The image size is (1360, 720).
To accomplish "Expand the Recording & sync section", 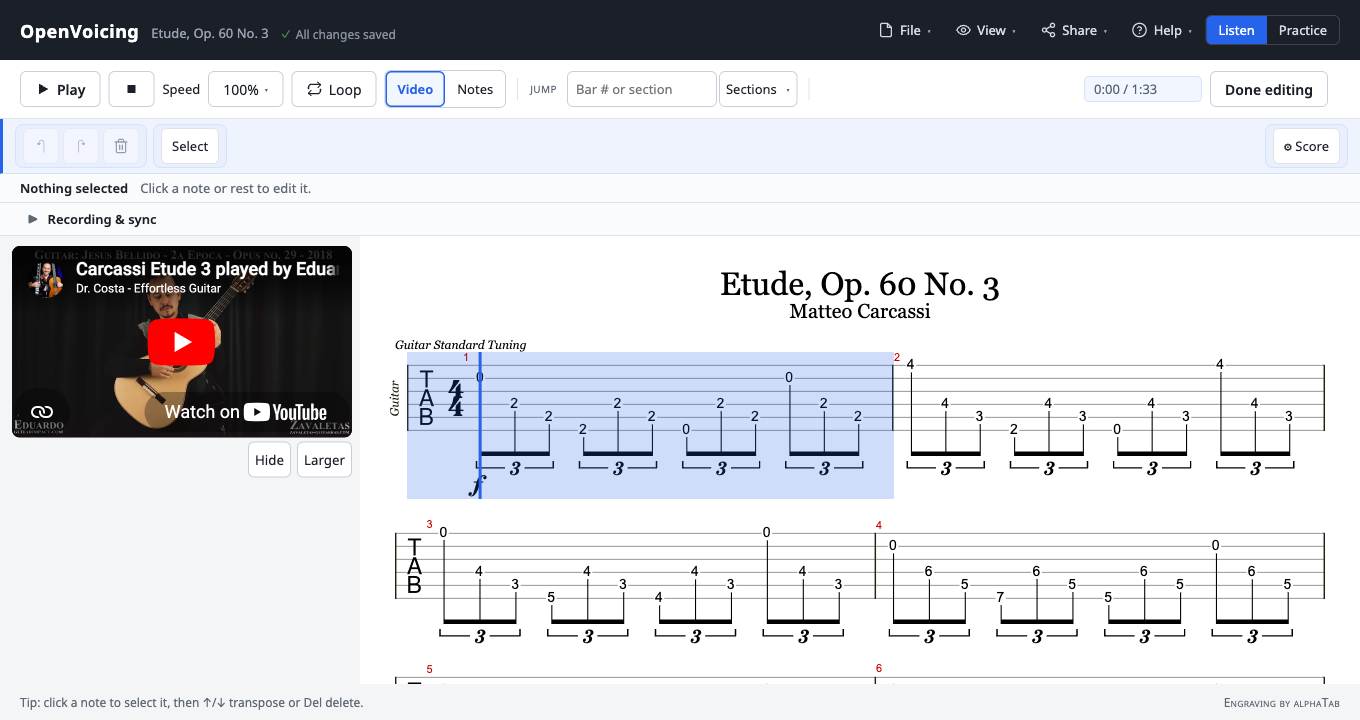I will [92, 219].
